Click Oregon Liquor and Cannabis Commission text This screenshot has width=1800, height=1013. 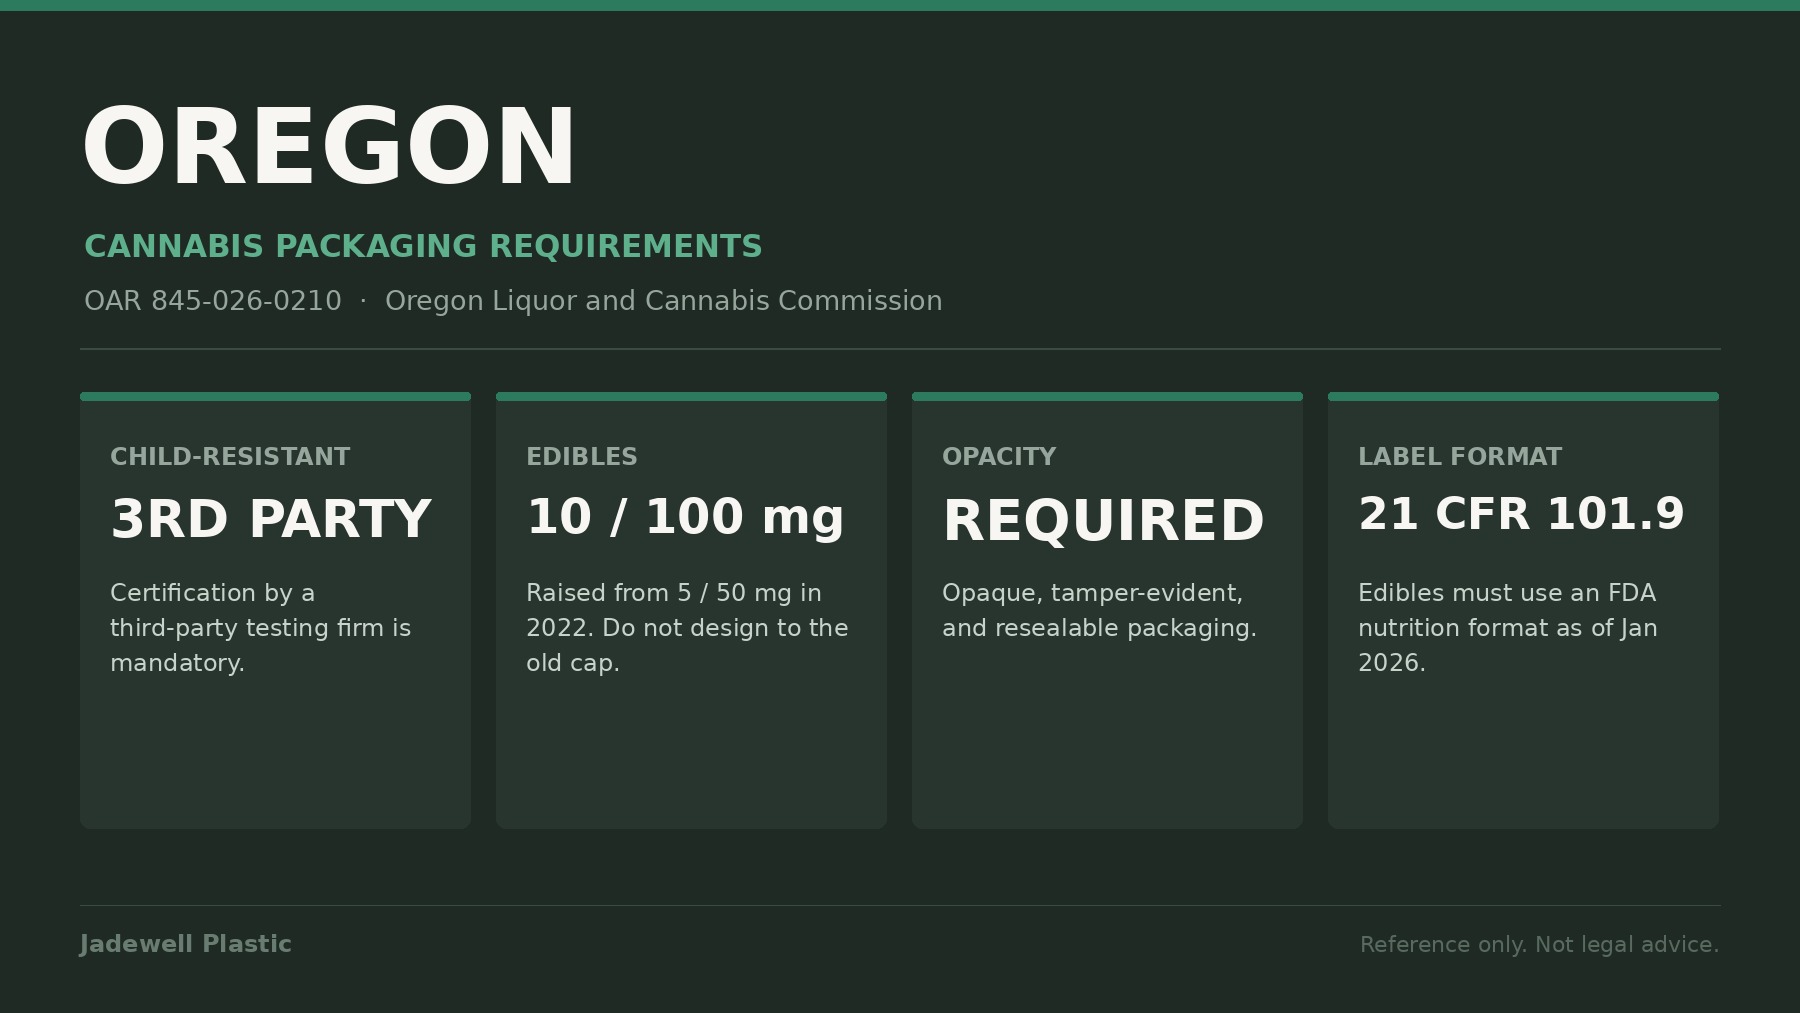coord(663,301)
